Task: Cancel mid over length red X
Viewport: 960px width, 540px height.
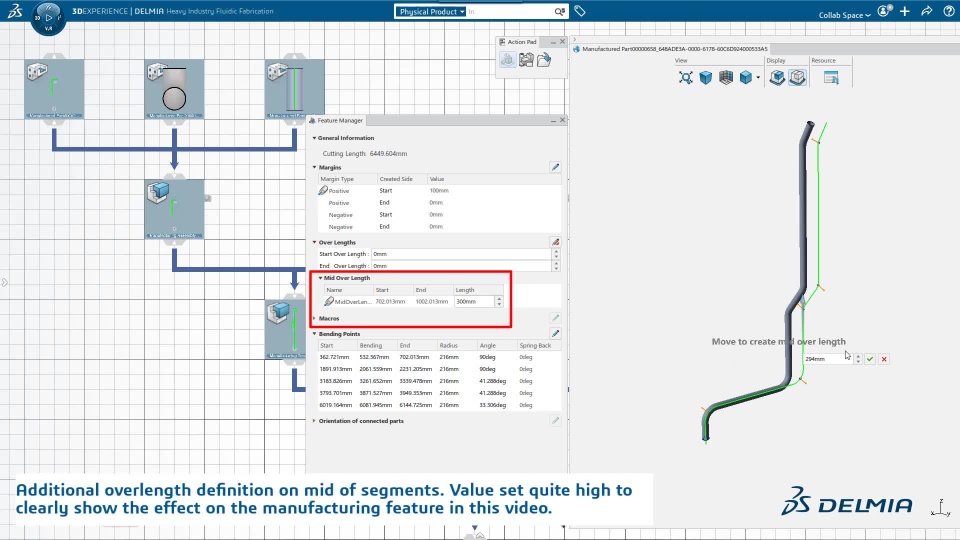Action: coord(884,359)
